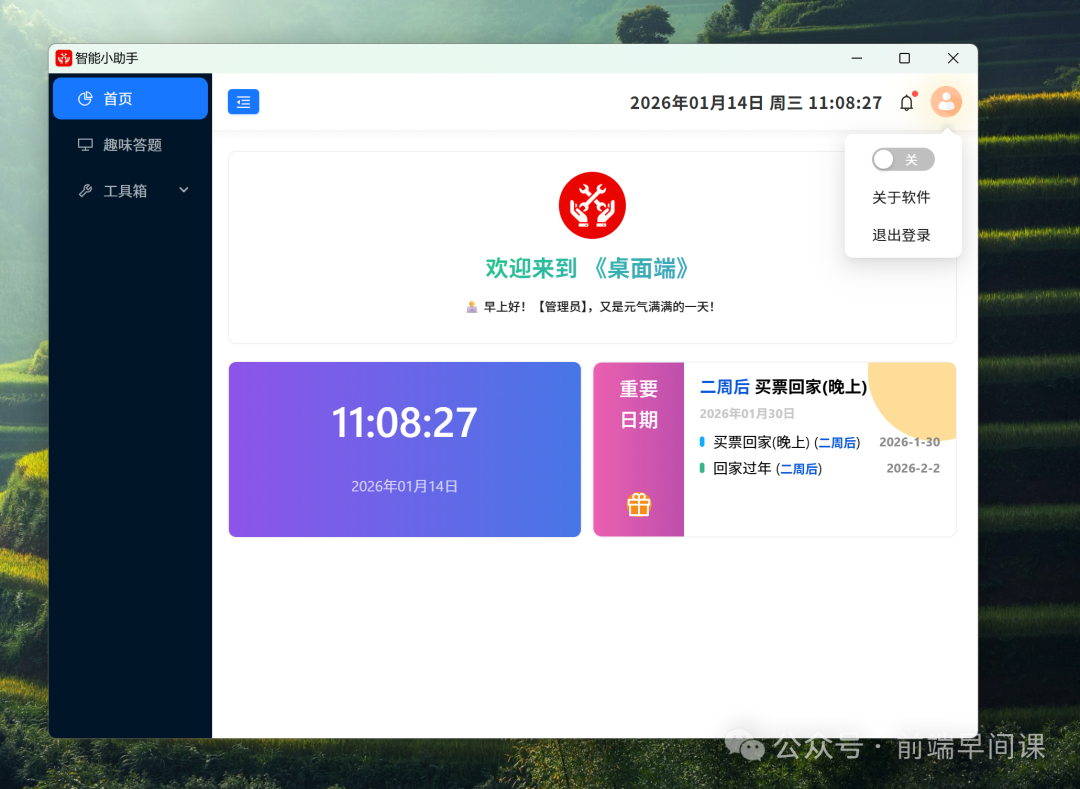Screen dimensions: 1080x789
Task: Click the blue 二周后 heading link
Action: tap(724, 387)
